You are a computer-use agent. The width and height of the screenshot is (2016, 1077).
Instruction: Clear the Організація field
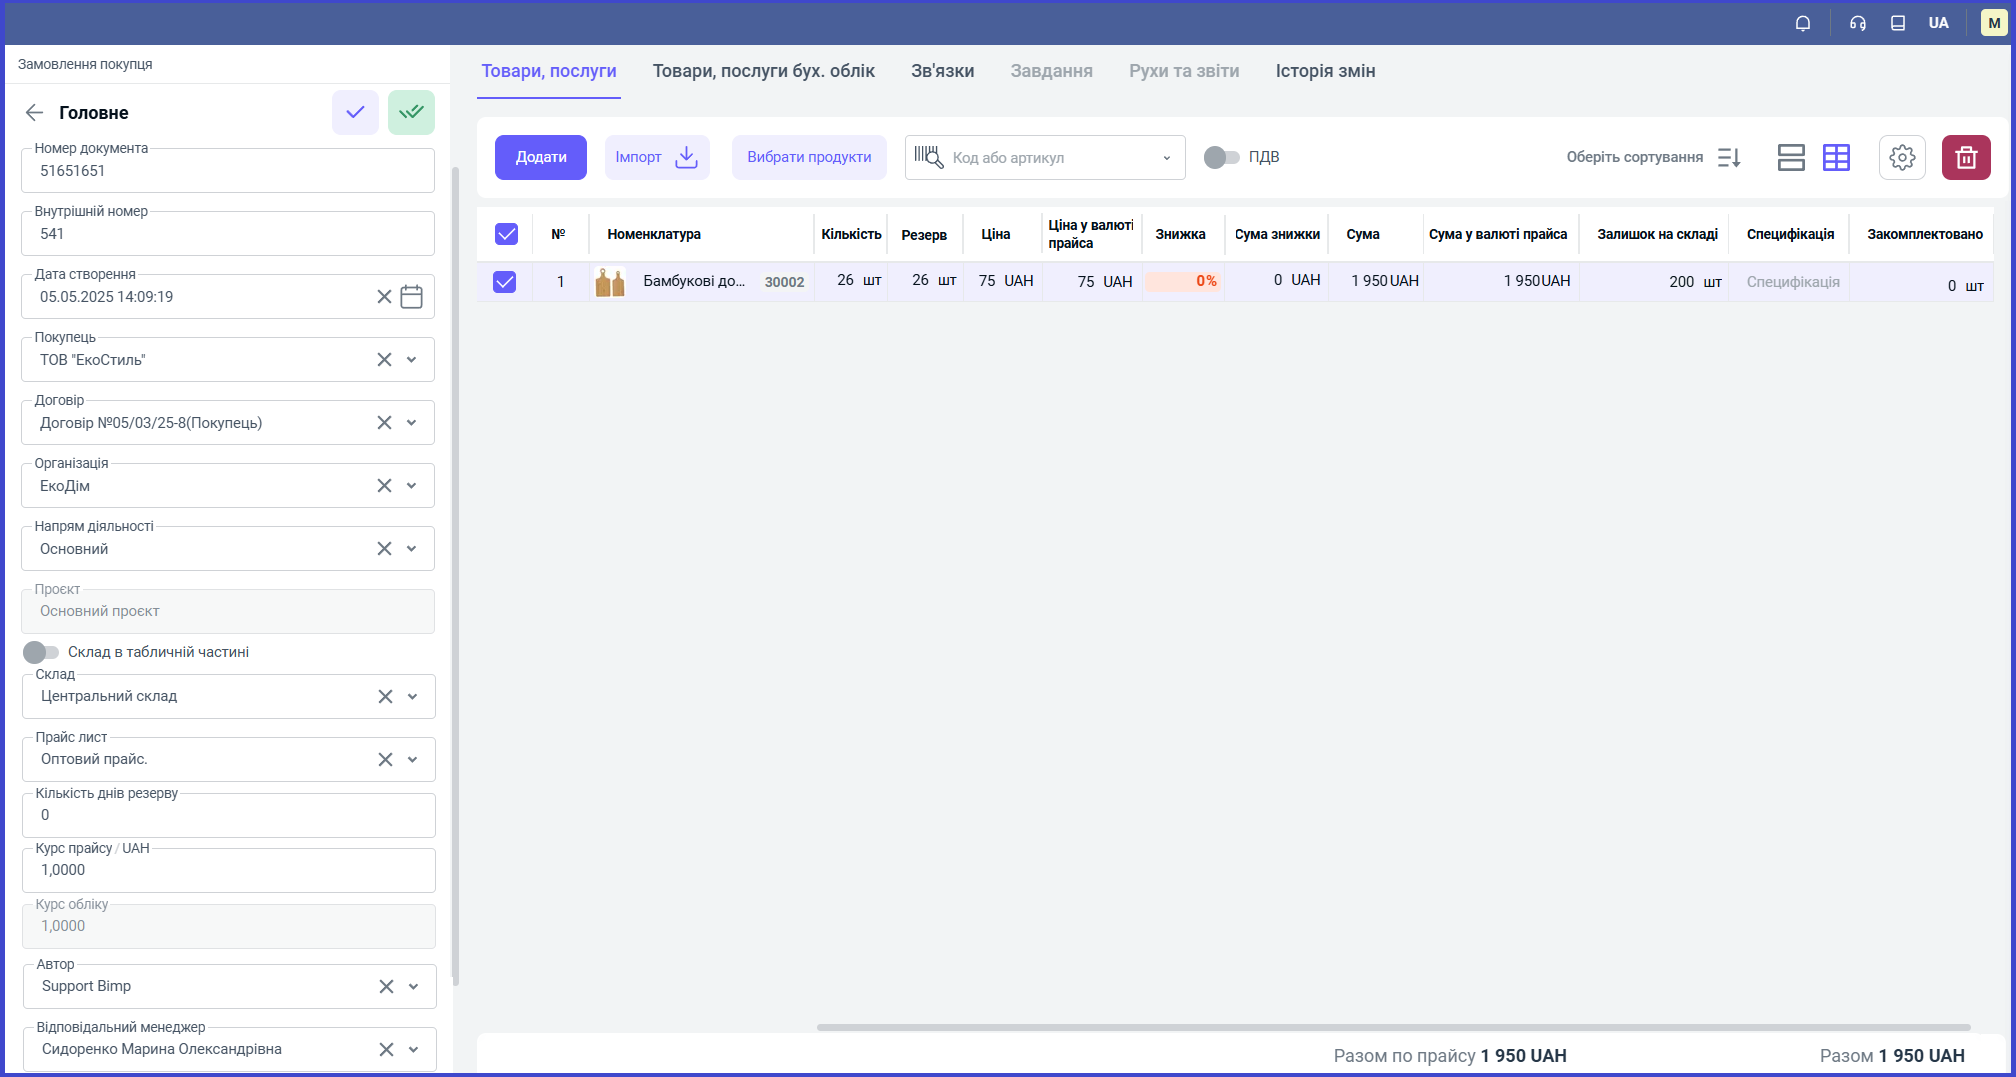click(x=384, y=486)
